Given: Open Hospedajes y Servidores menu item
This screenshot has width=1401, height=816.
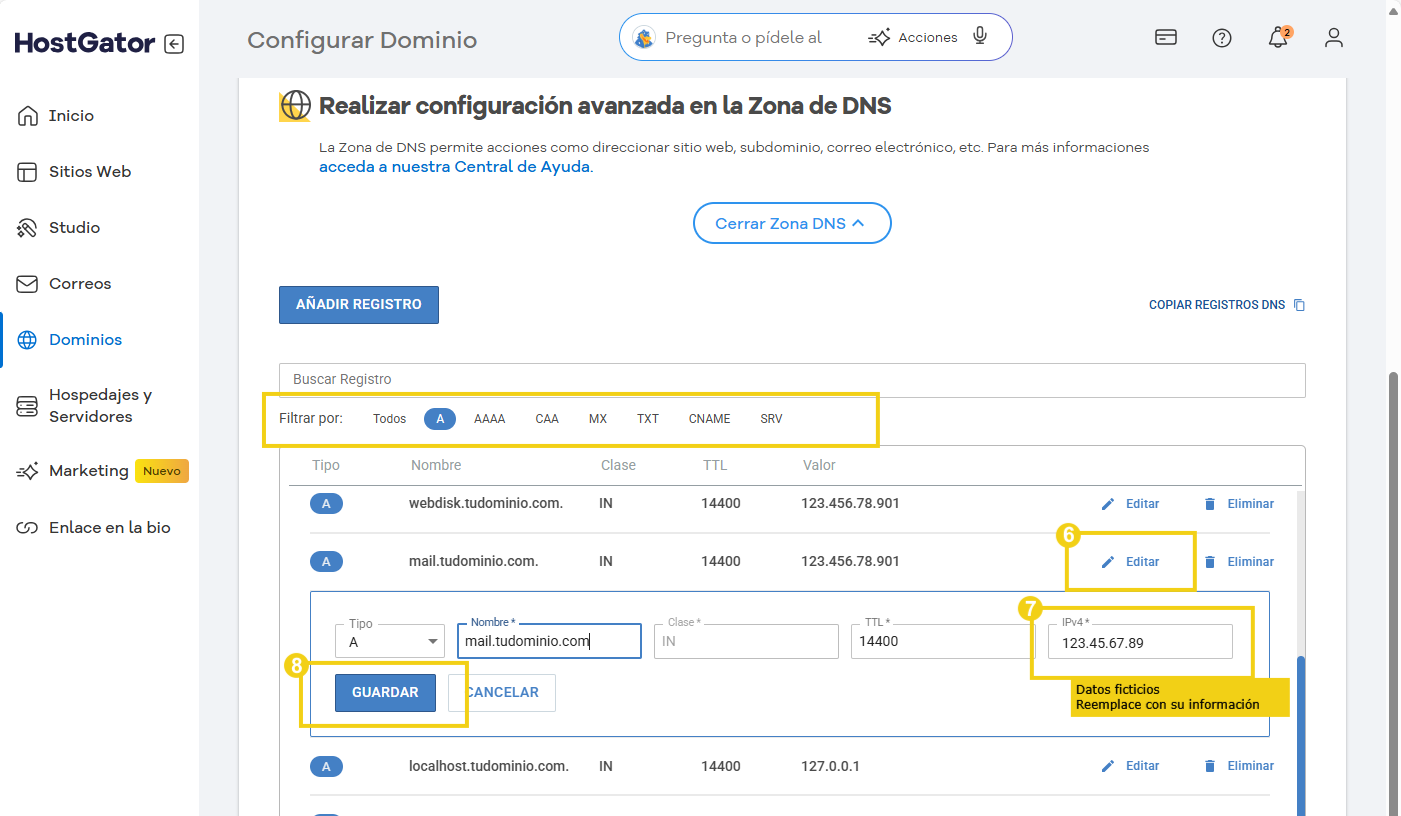Looking at the screenshot, I should click(x=100, y=406).
